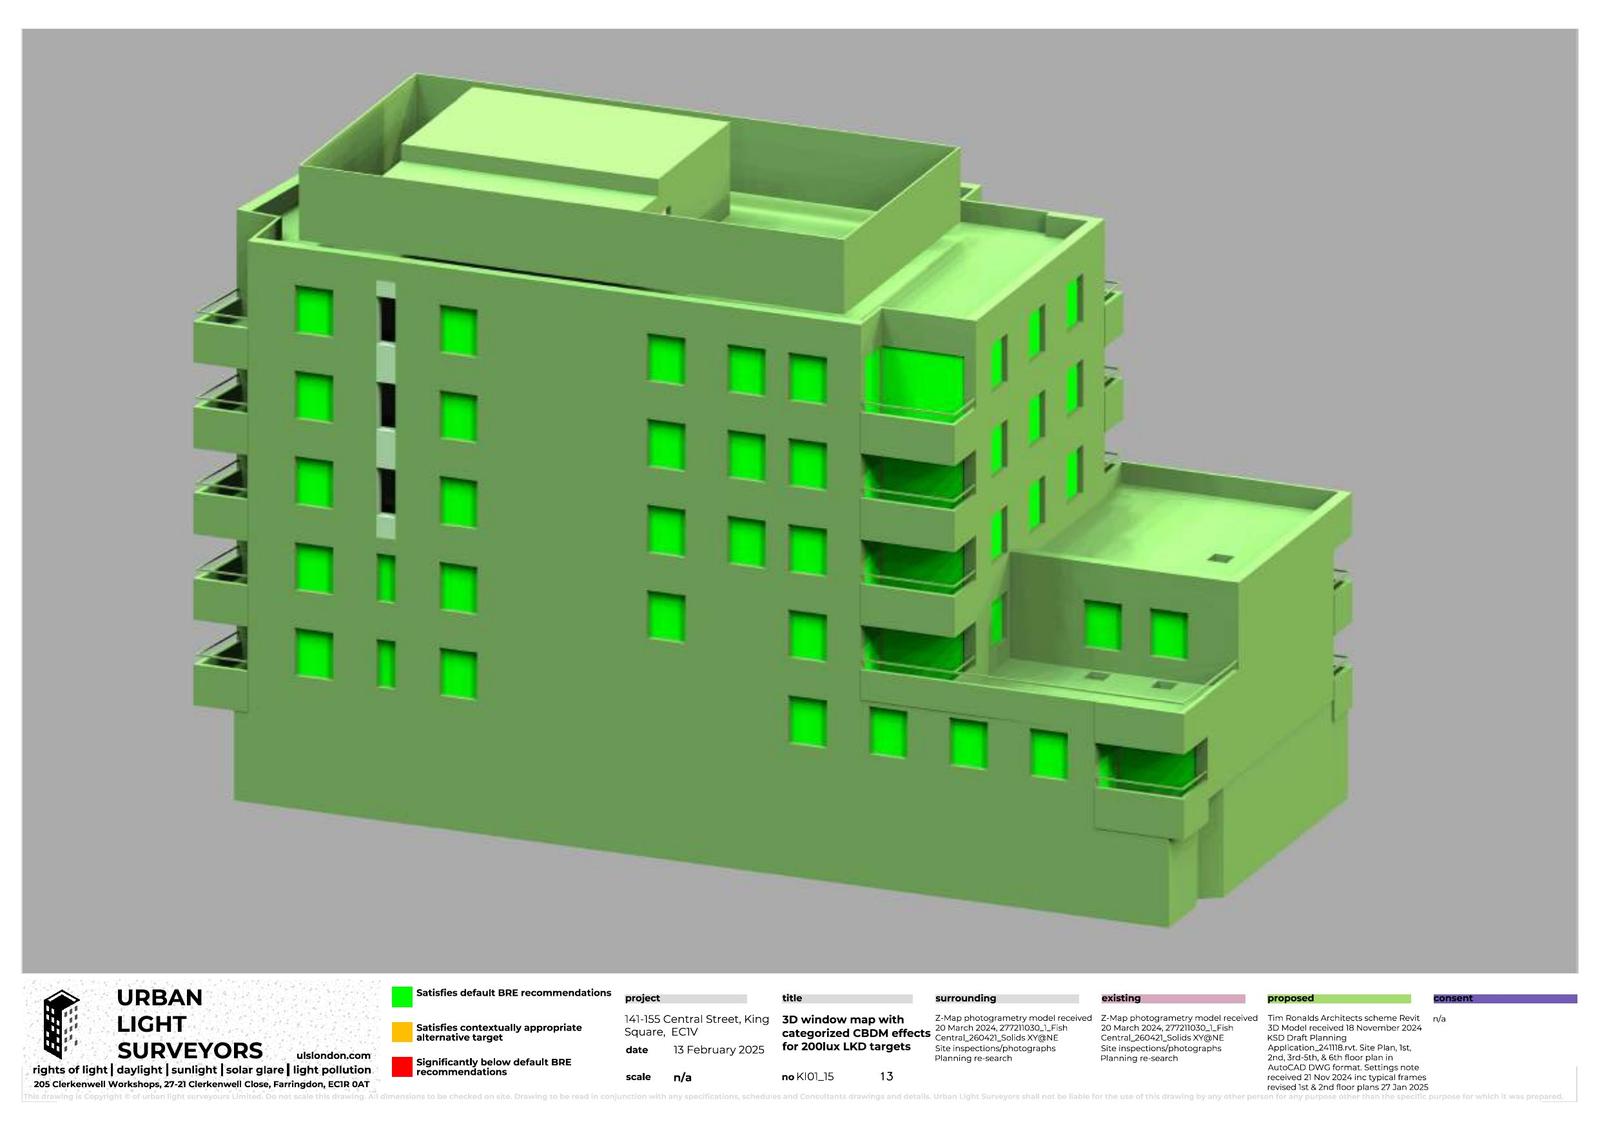Image resolution: width=1600 pixels, height=1131 pixels.
Task: Click the drawing number KI01_15
Action: click(x=808, y=1077)
